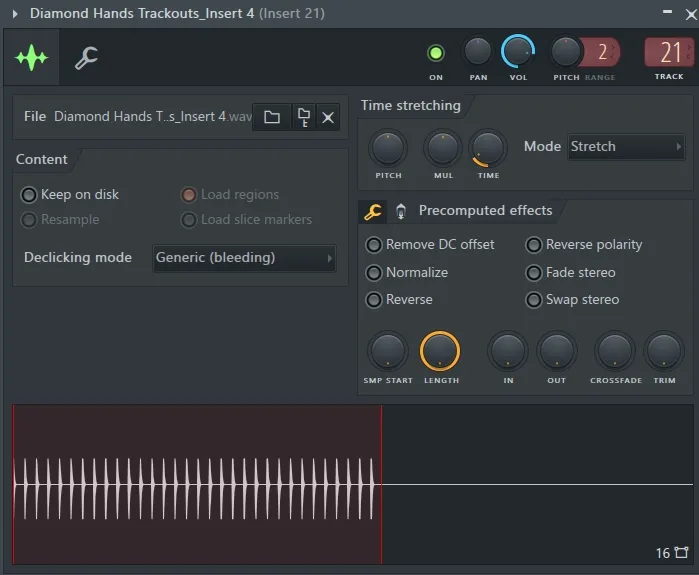
Task: Click the channel PITCH knob near RANGE
Action: point(565,51)
